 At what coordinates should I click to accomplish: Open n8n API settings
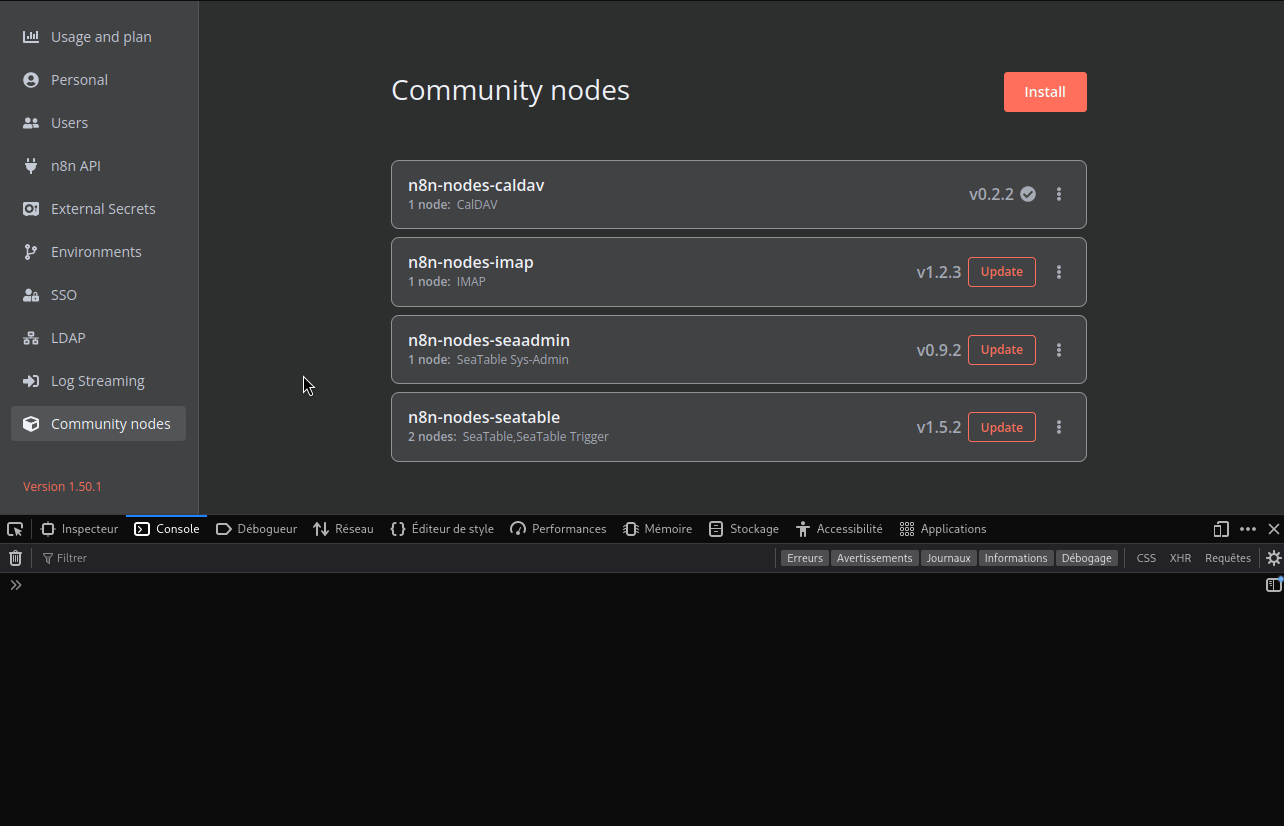[x=98, y=166]
